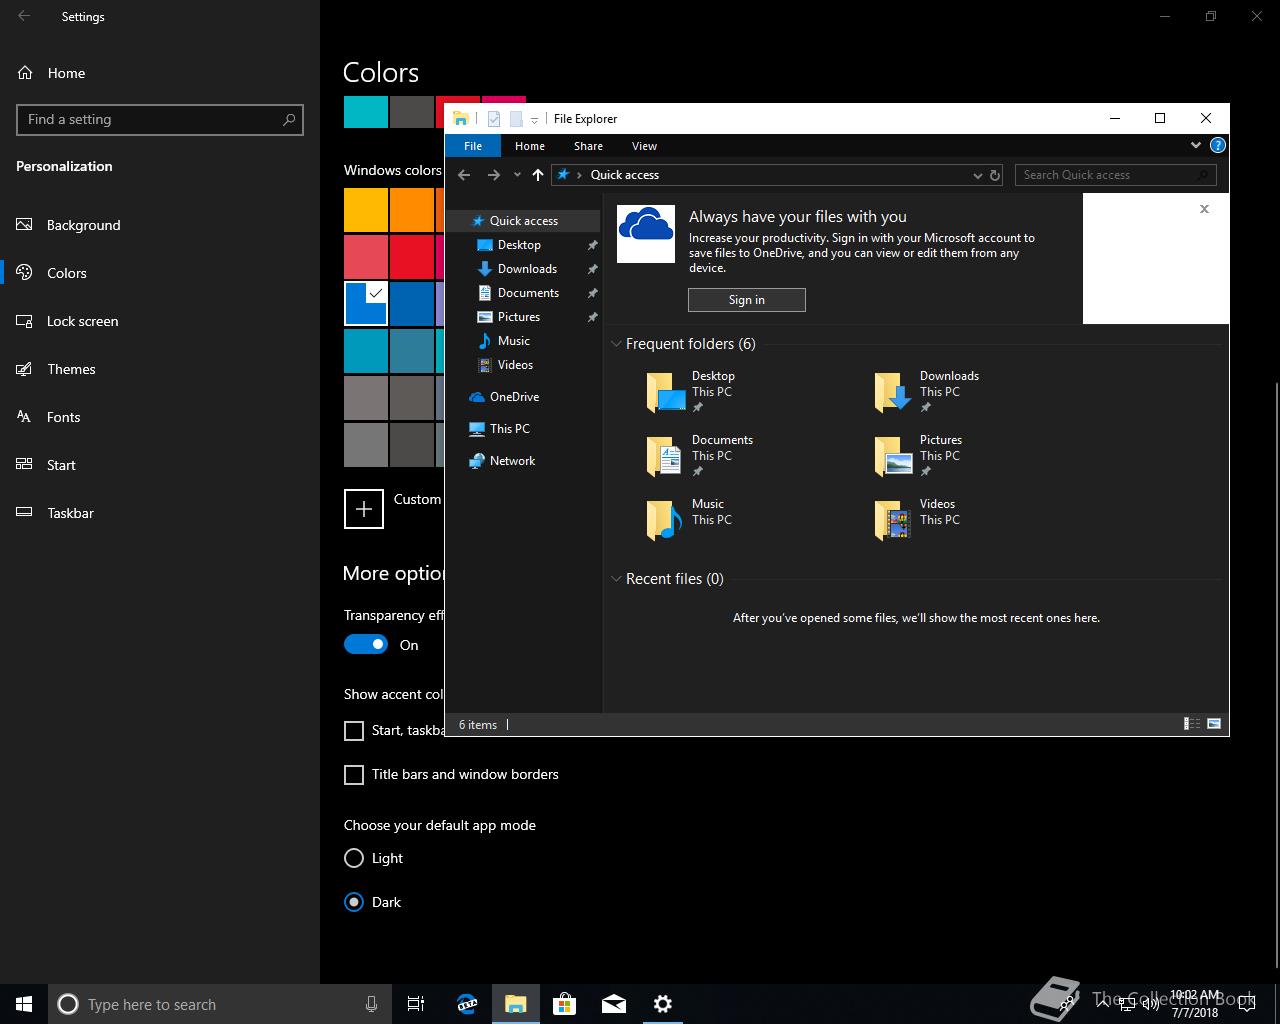Open Microsoft Store from taskbar
This screenshot has width=1280, height=1024.
coord(565,1004)
